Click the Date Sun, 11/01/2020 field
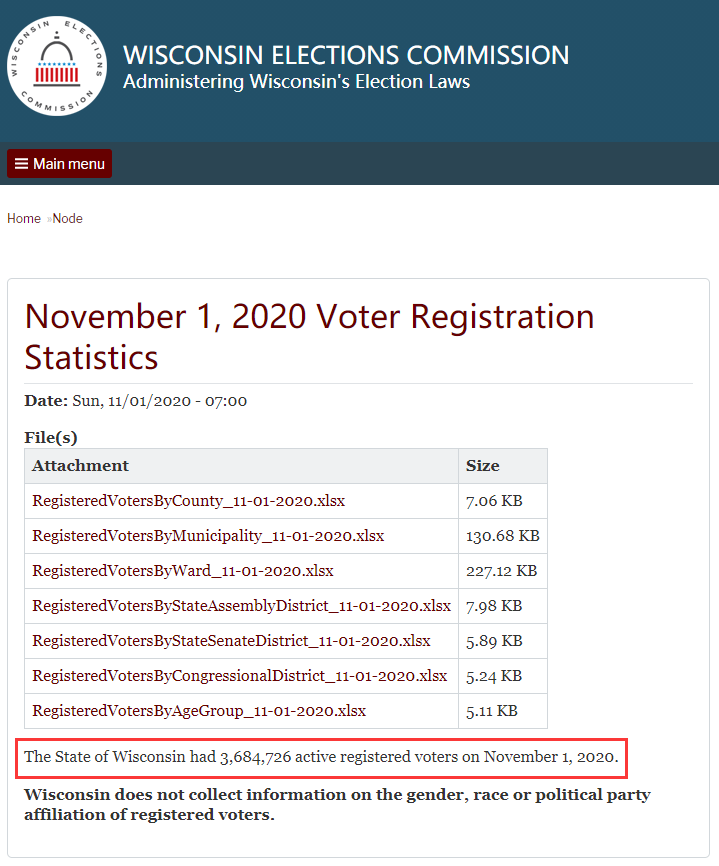The image size is (719, 866). tap(136, 401)
